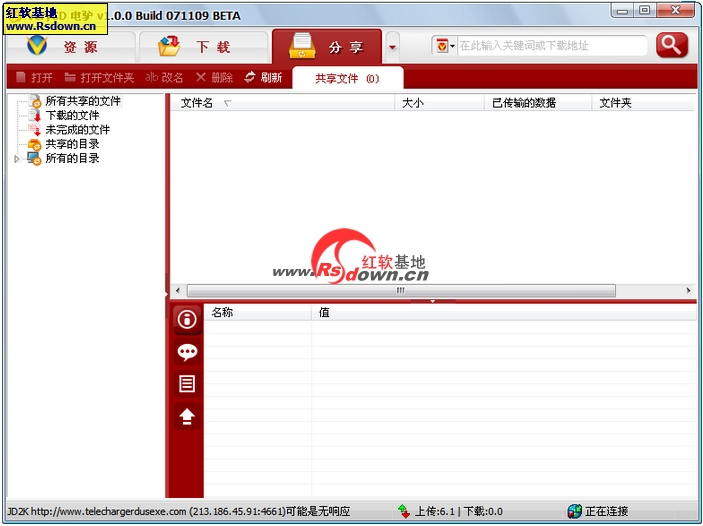Viewport: 703px width, 526px height.
Task: Click the 未完成的文件 icon
Action: [35, 130]
